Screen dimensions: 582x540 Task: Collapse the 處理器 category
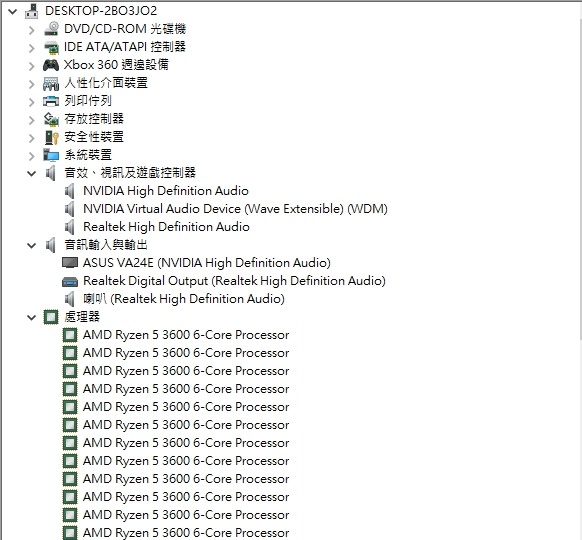32,317
